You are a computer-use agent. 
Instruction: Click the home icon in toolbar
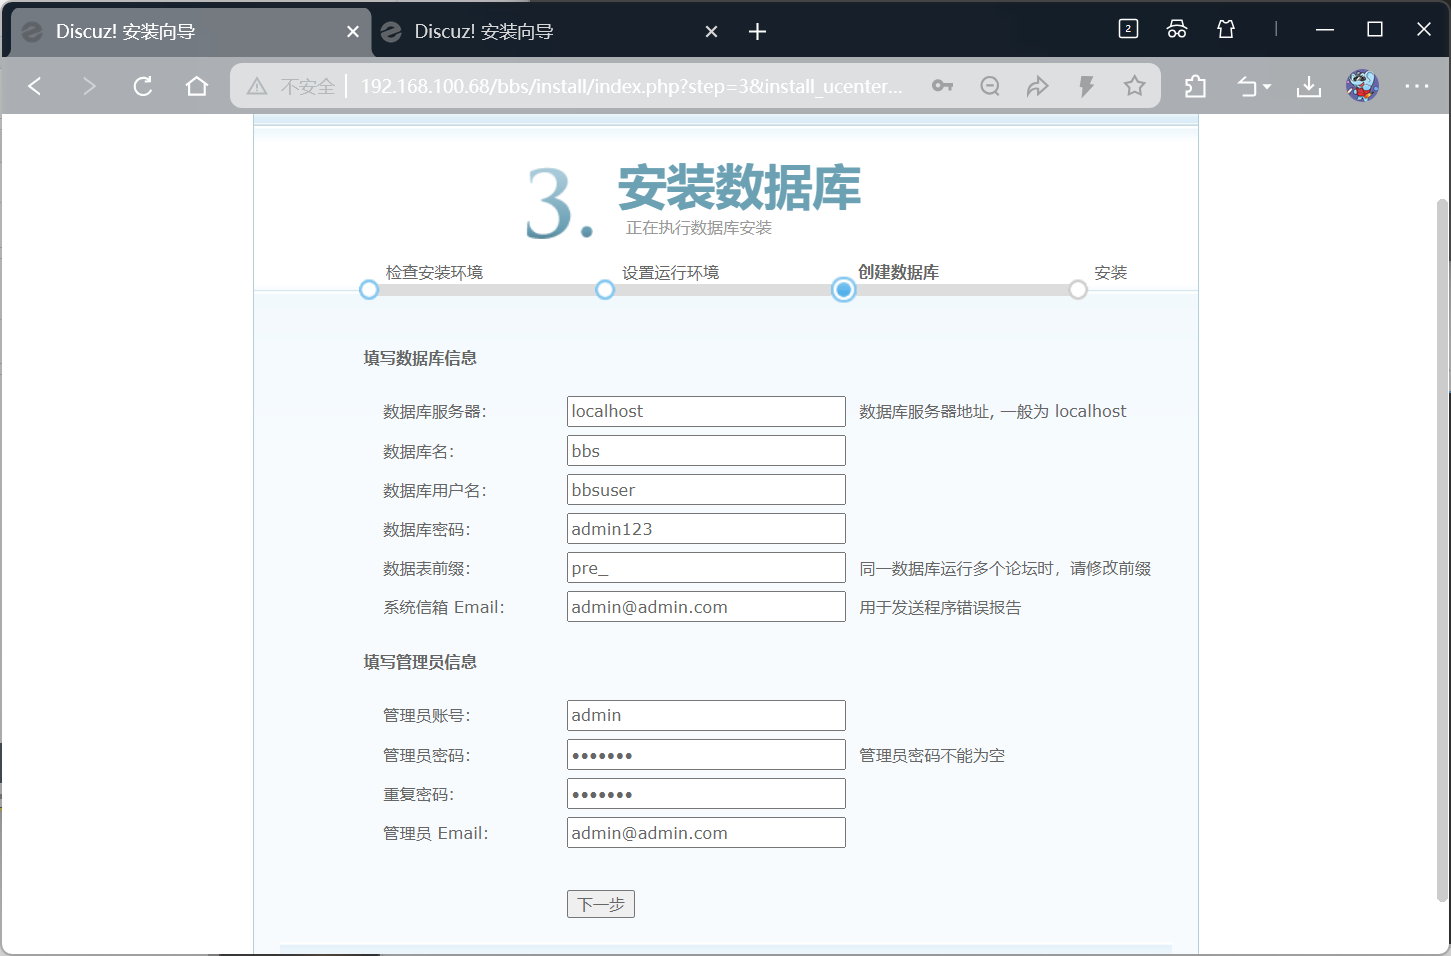(196, 86)
